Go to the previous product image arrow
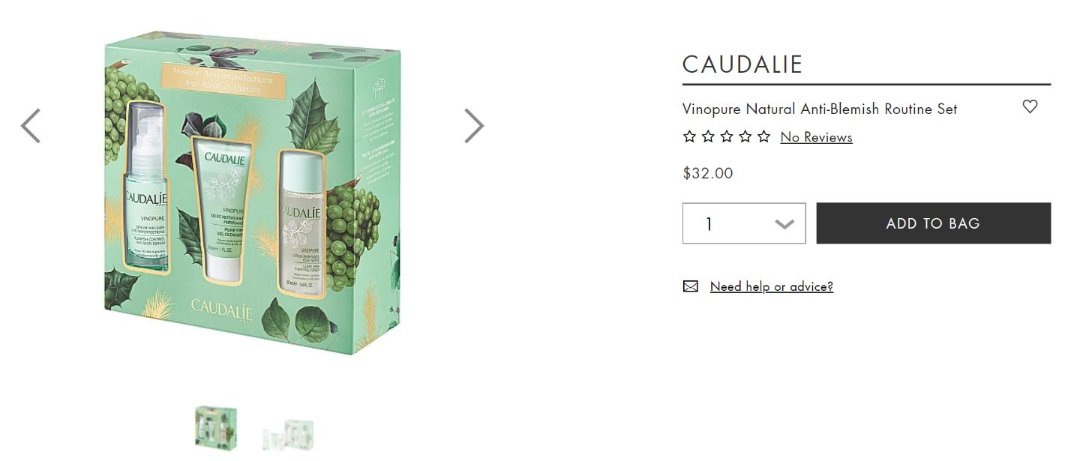1080x461 pixels. pyautogui.click(x=30, y=126)
